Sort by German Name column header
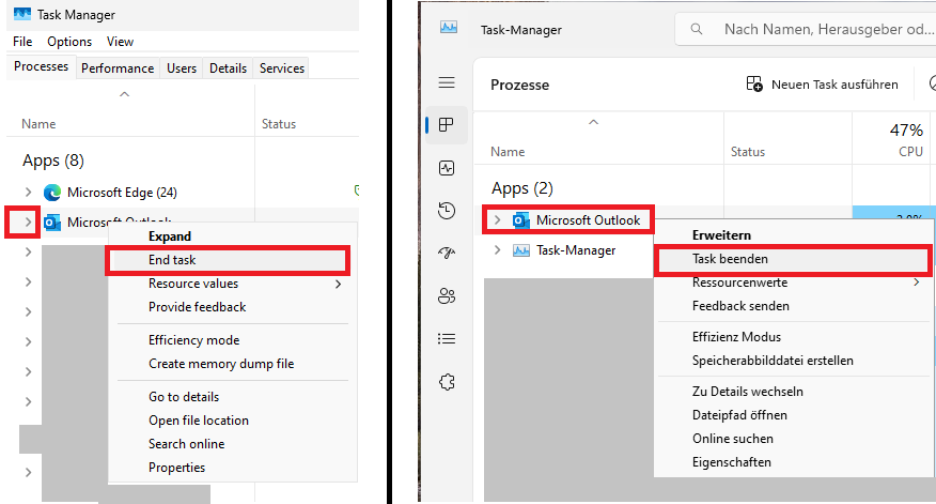The height and width of the screenshot is (504, 936). pos(507,152)
